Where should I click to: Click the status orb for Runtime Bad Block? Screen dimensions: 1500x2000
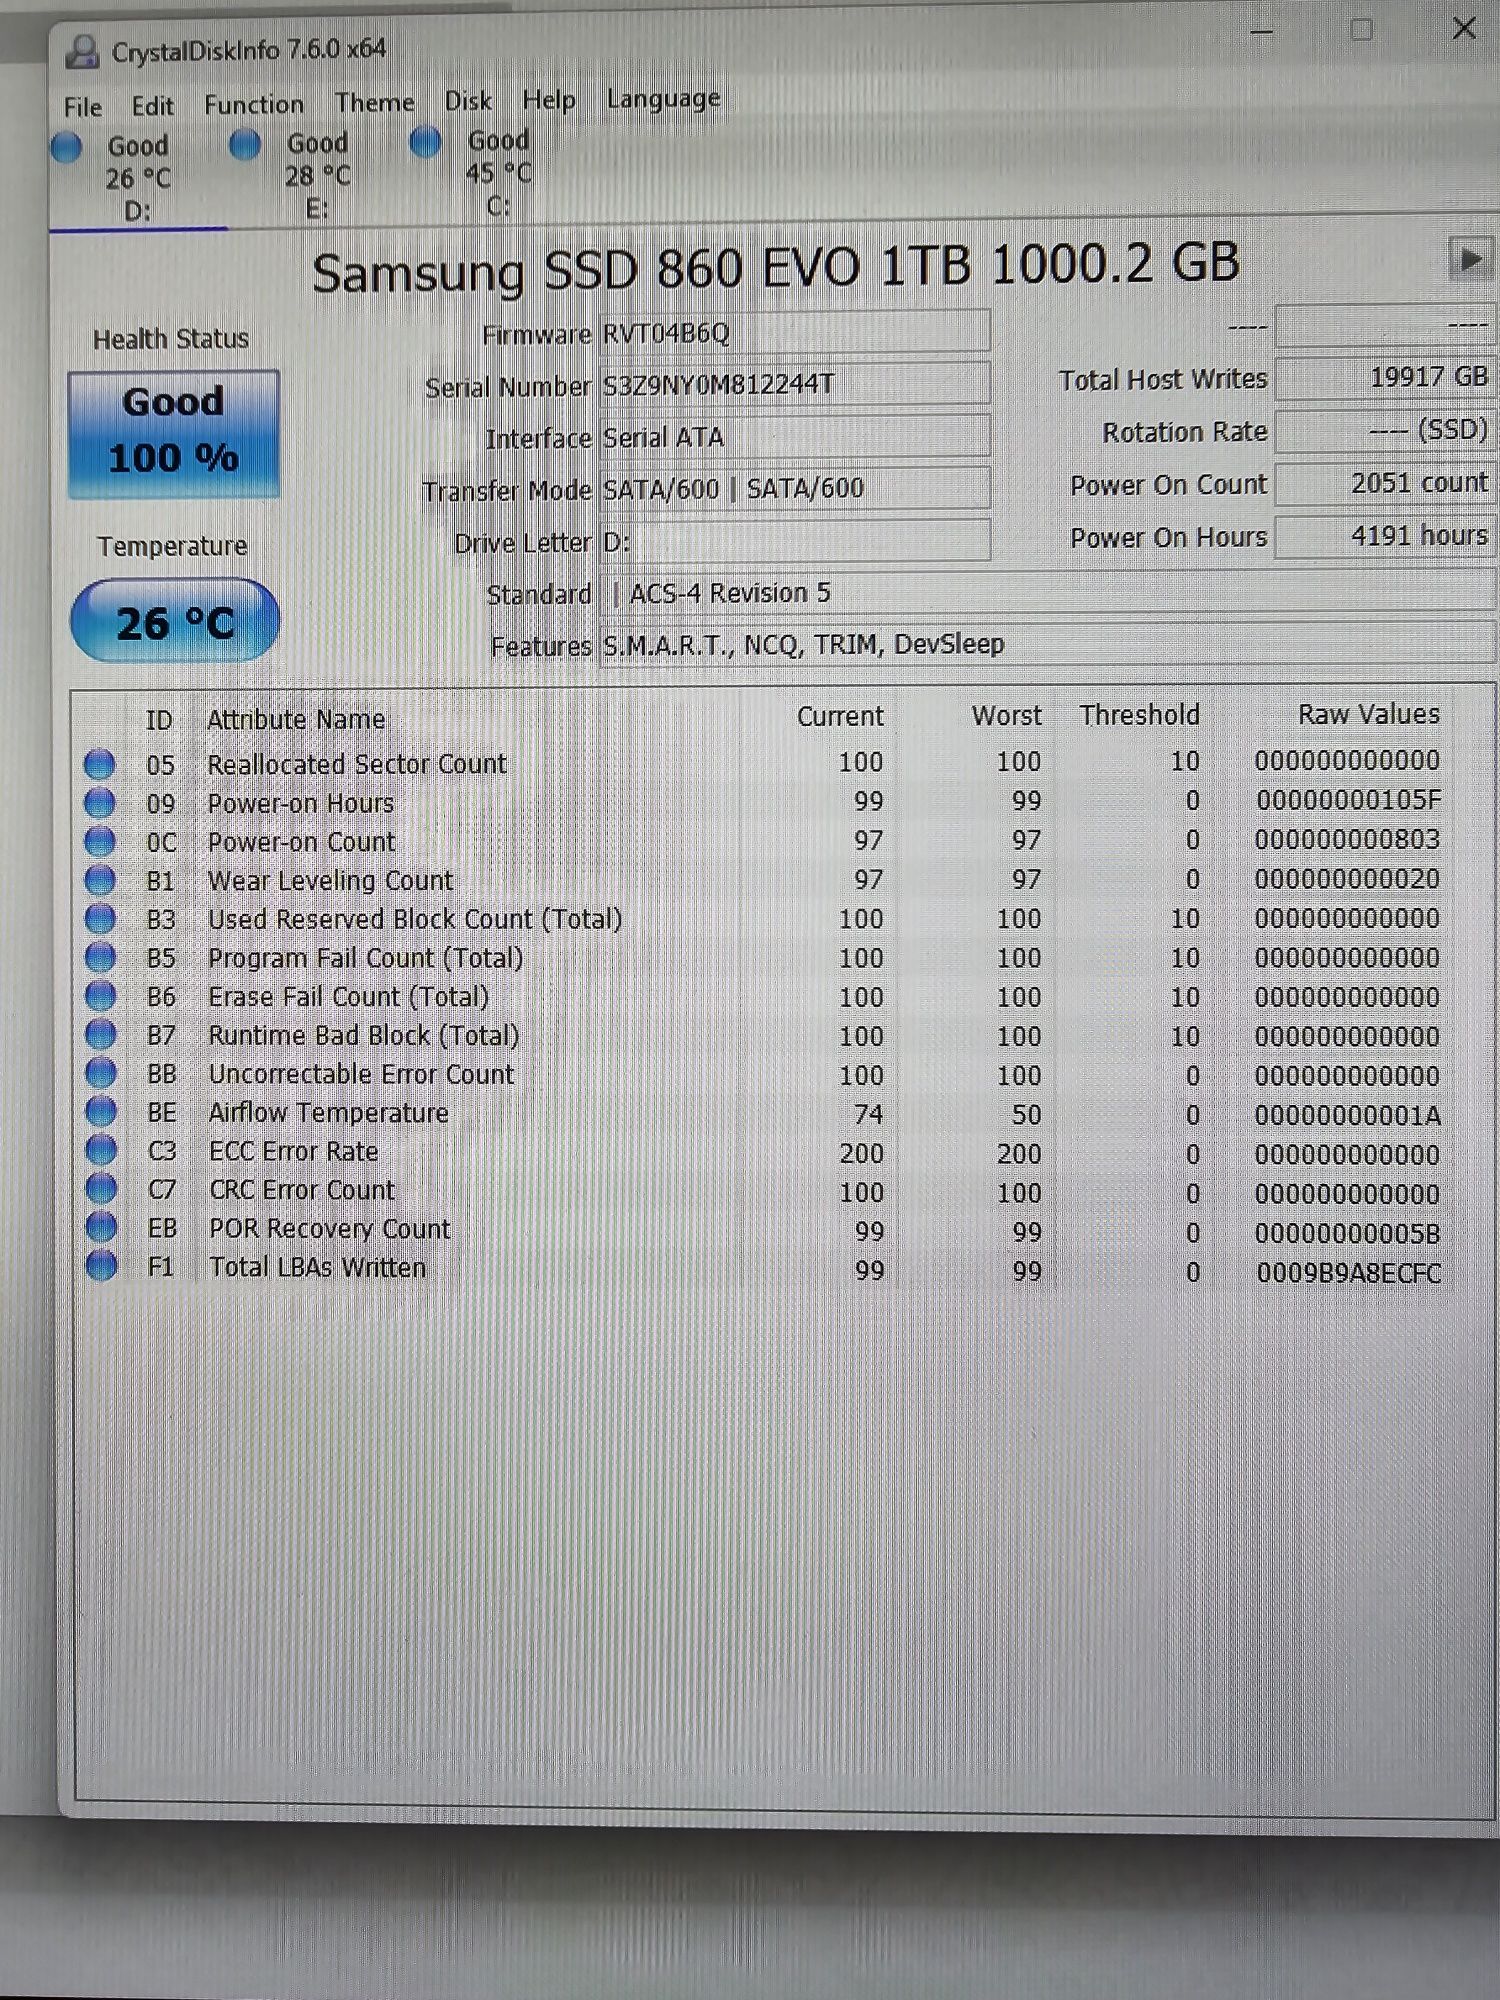point(100,1034)
